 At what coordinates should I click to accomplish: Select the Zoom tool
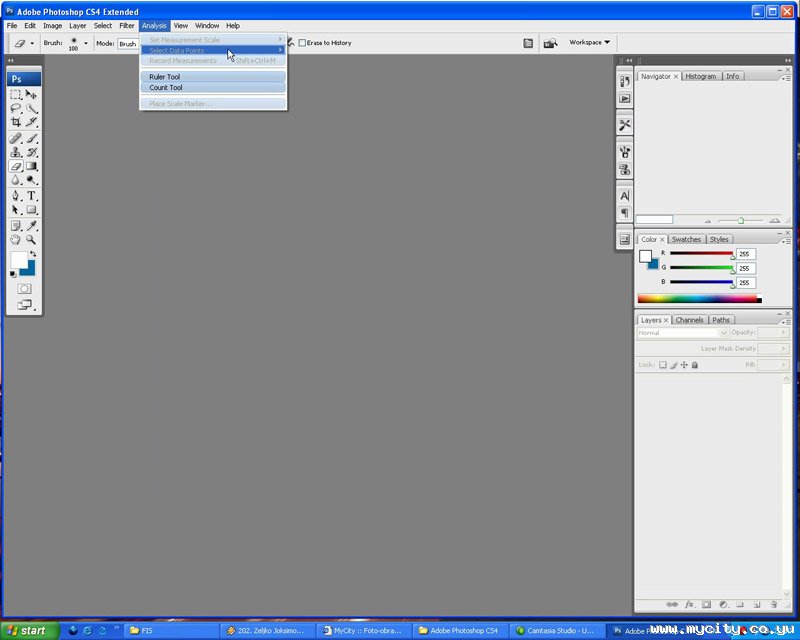(x=32, y=239)
